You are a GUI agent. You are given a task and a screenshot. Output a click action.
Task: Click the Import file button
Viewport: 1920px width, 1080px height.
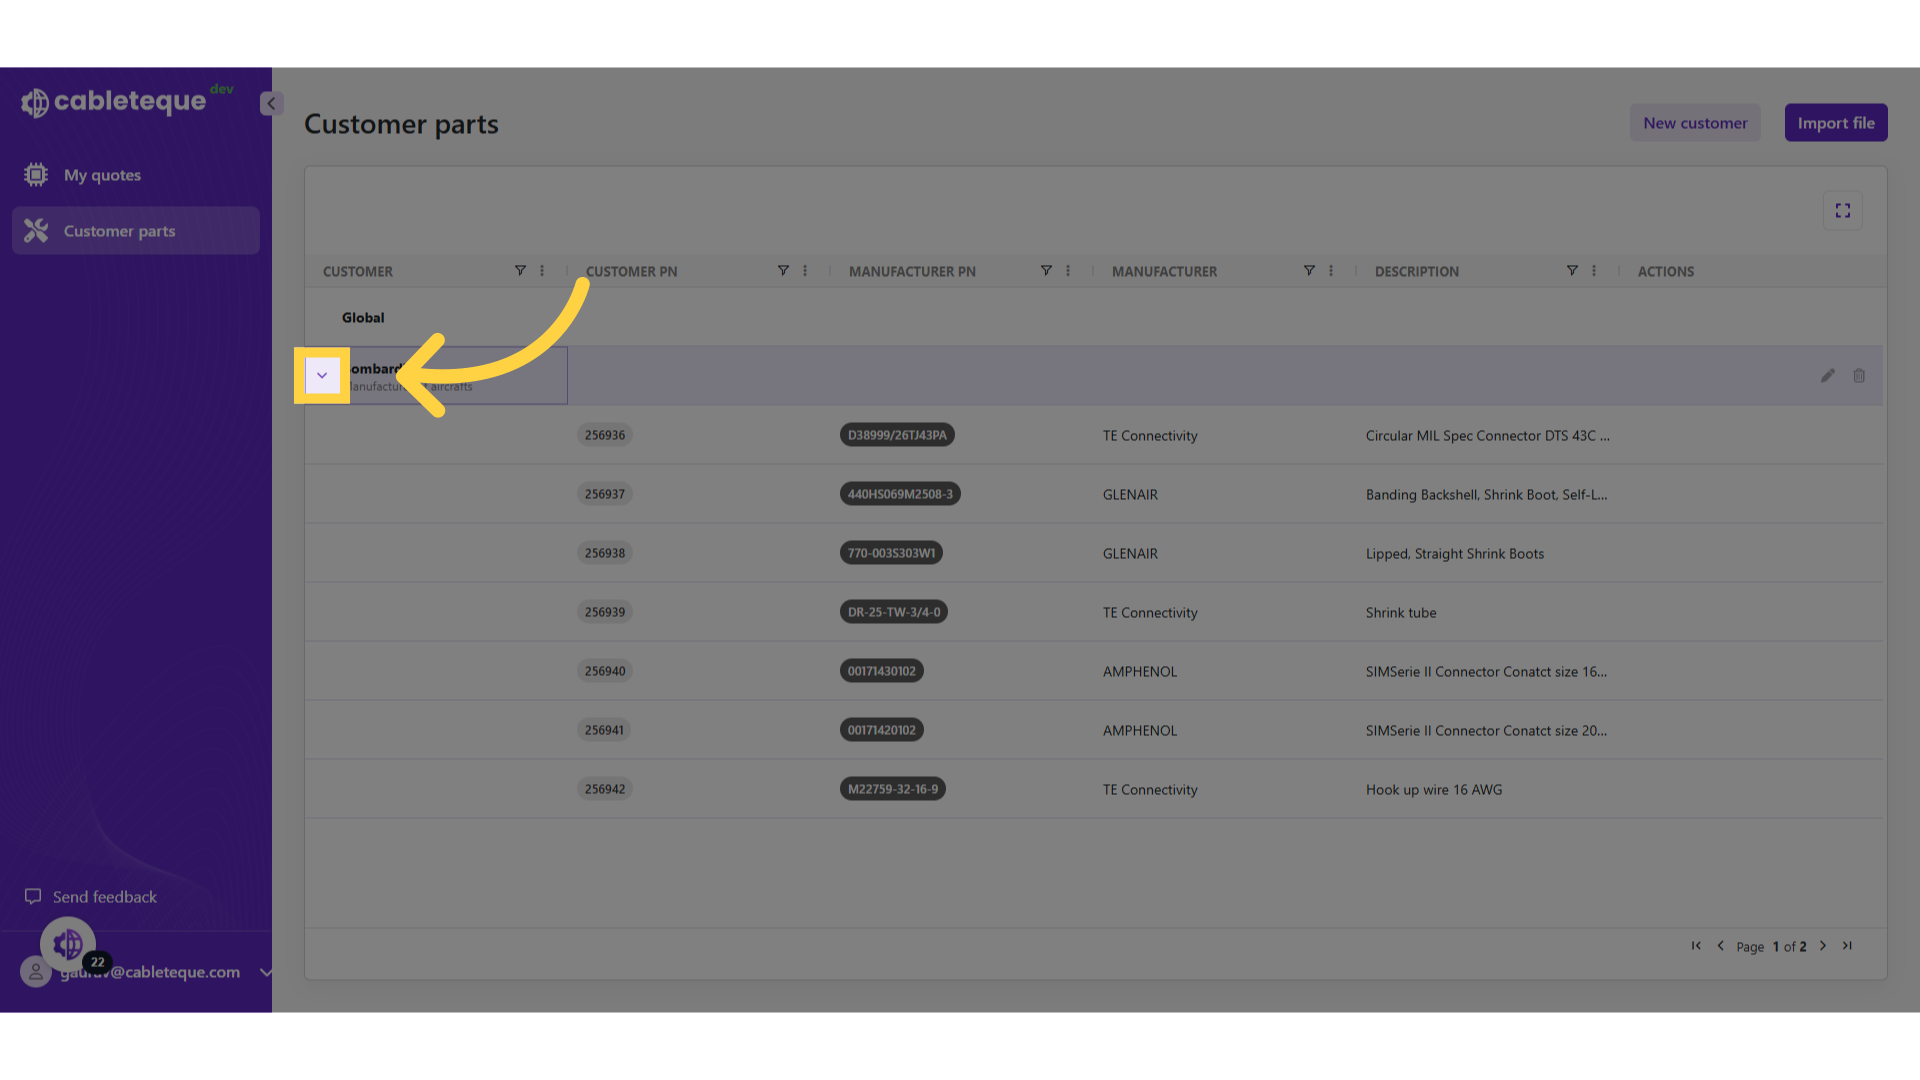click(1836, 123)
